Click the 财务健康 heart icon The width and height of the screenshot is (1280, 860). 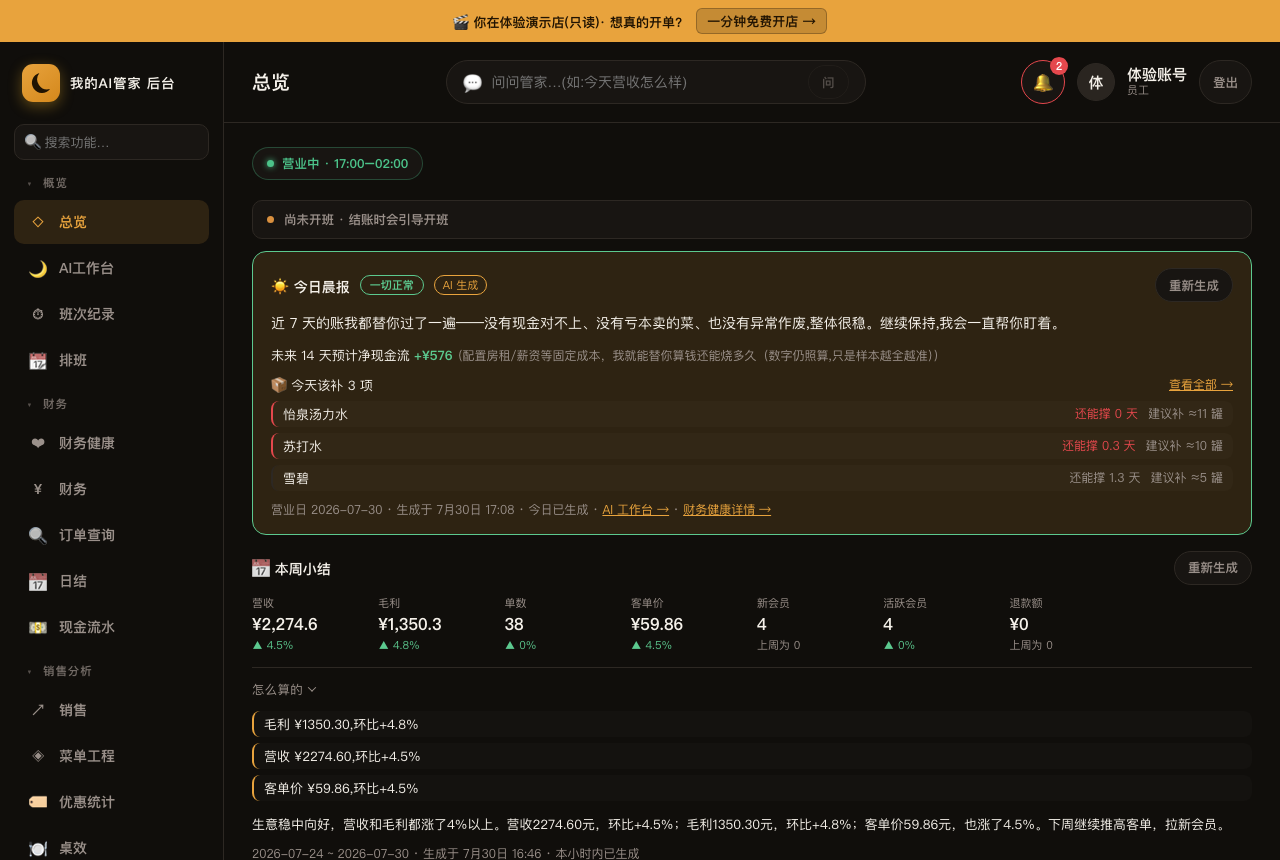click(38, 443)
